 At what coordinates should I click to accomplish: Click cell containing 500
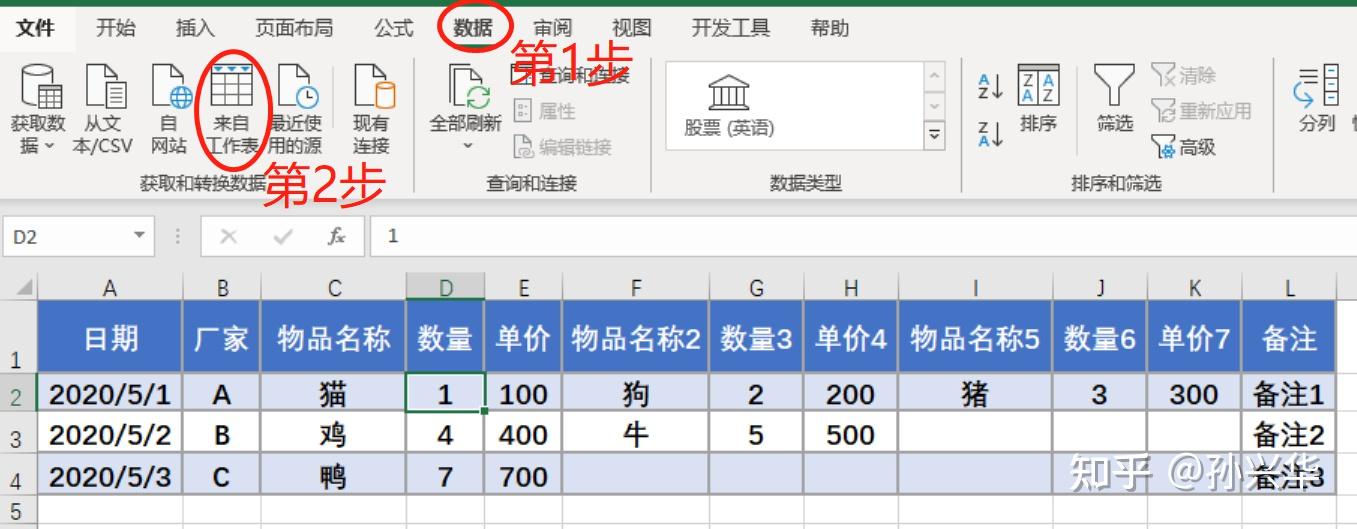click(x=850, y=435)
